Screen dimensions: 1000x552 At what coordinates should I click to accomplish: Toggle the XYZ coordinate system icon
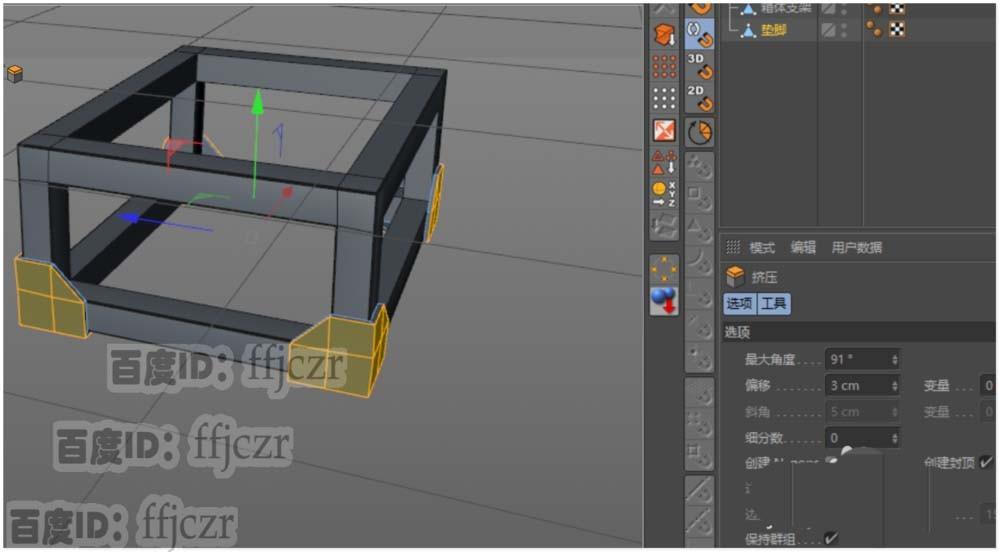pos(664,194)
